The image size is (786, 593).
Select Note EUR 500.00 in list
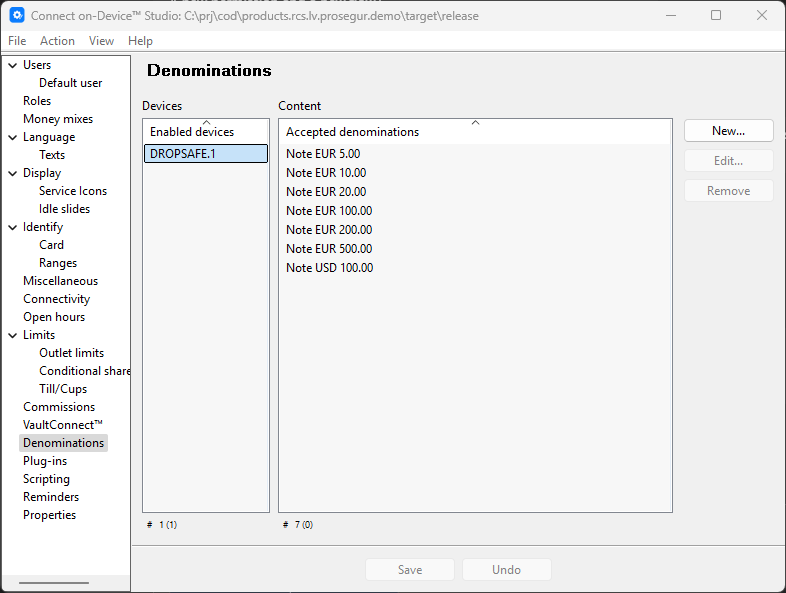click(x=329, y=249)
